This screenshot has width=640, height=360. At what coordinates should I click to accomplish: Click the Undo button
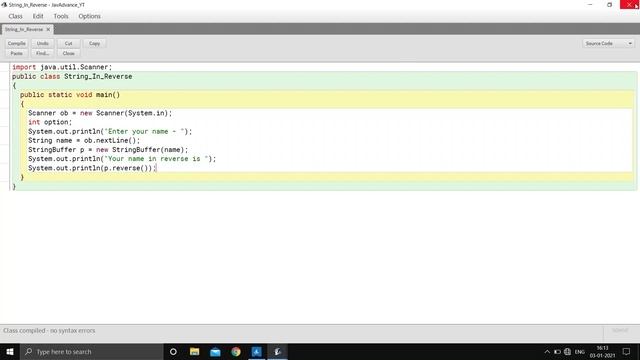[x=42, y=43]
